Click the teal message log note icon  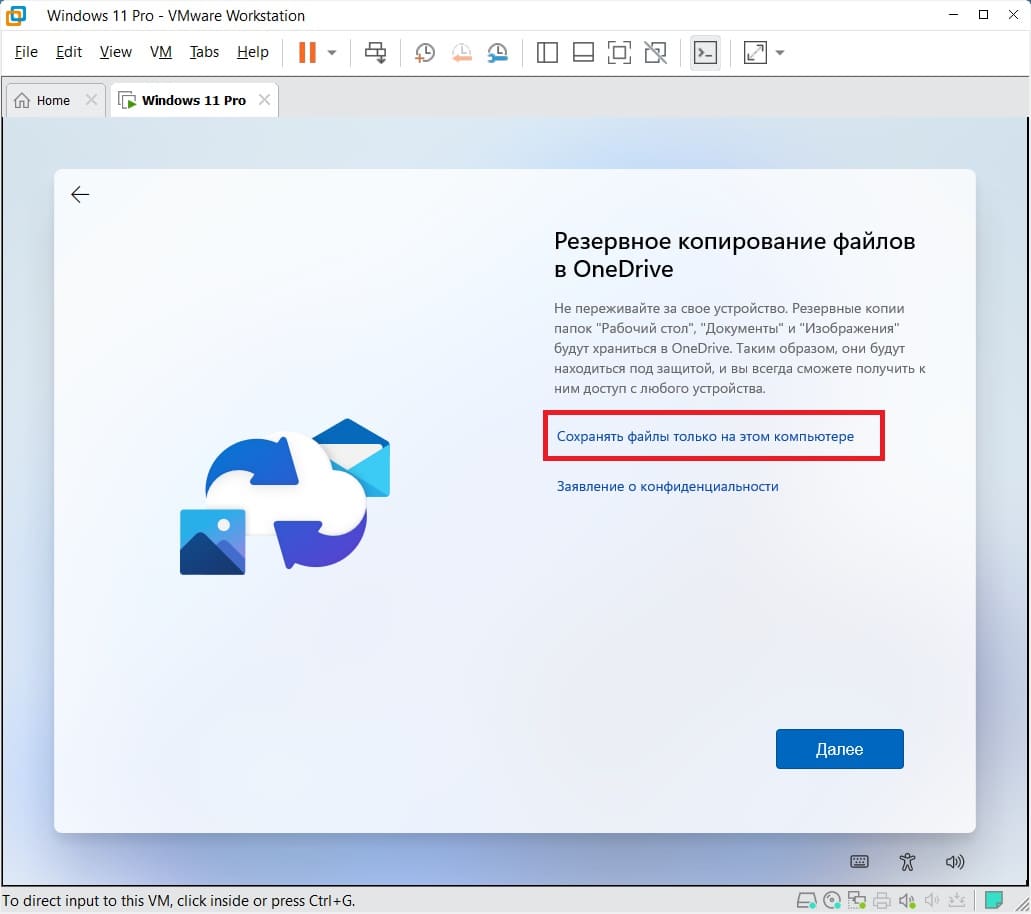994,900
